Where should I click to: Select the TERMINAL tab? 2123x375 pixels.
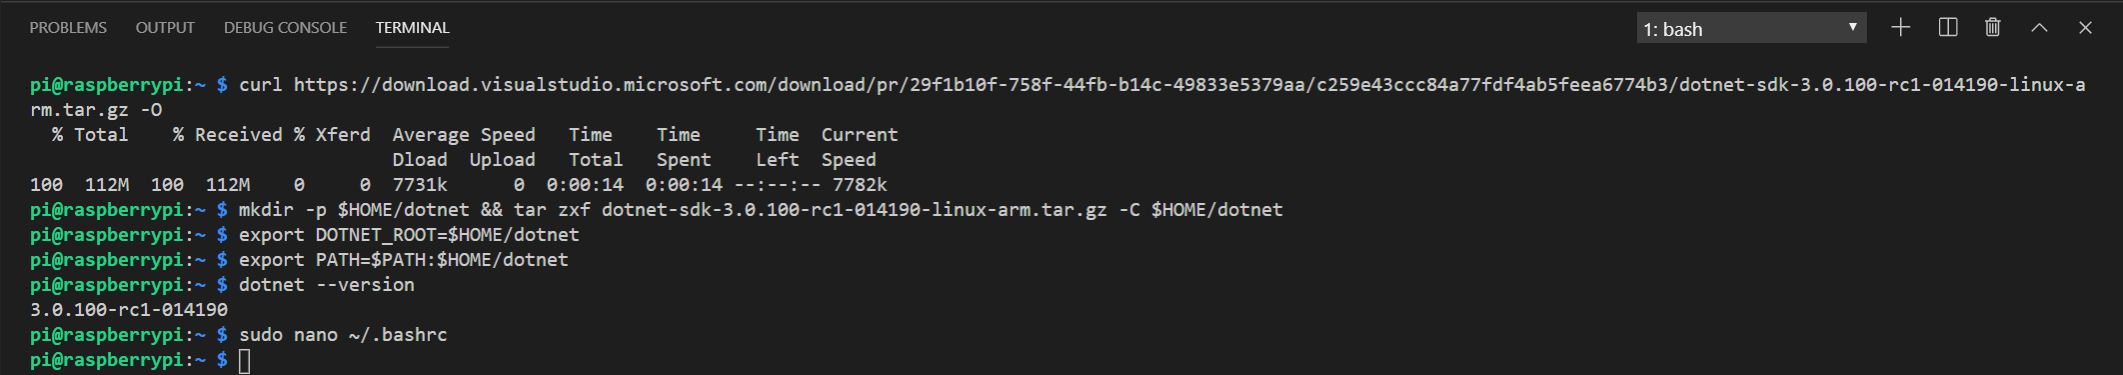pyautogui.click(x=412, y=28)
